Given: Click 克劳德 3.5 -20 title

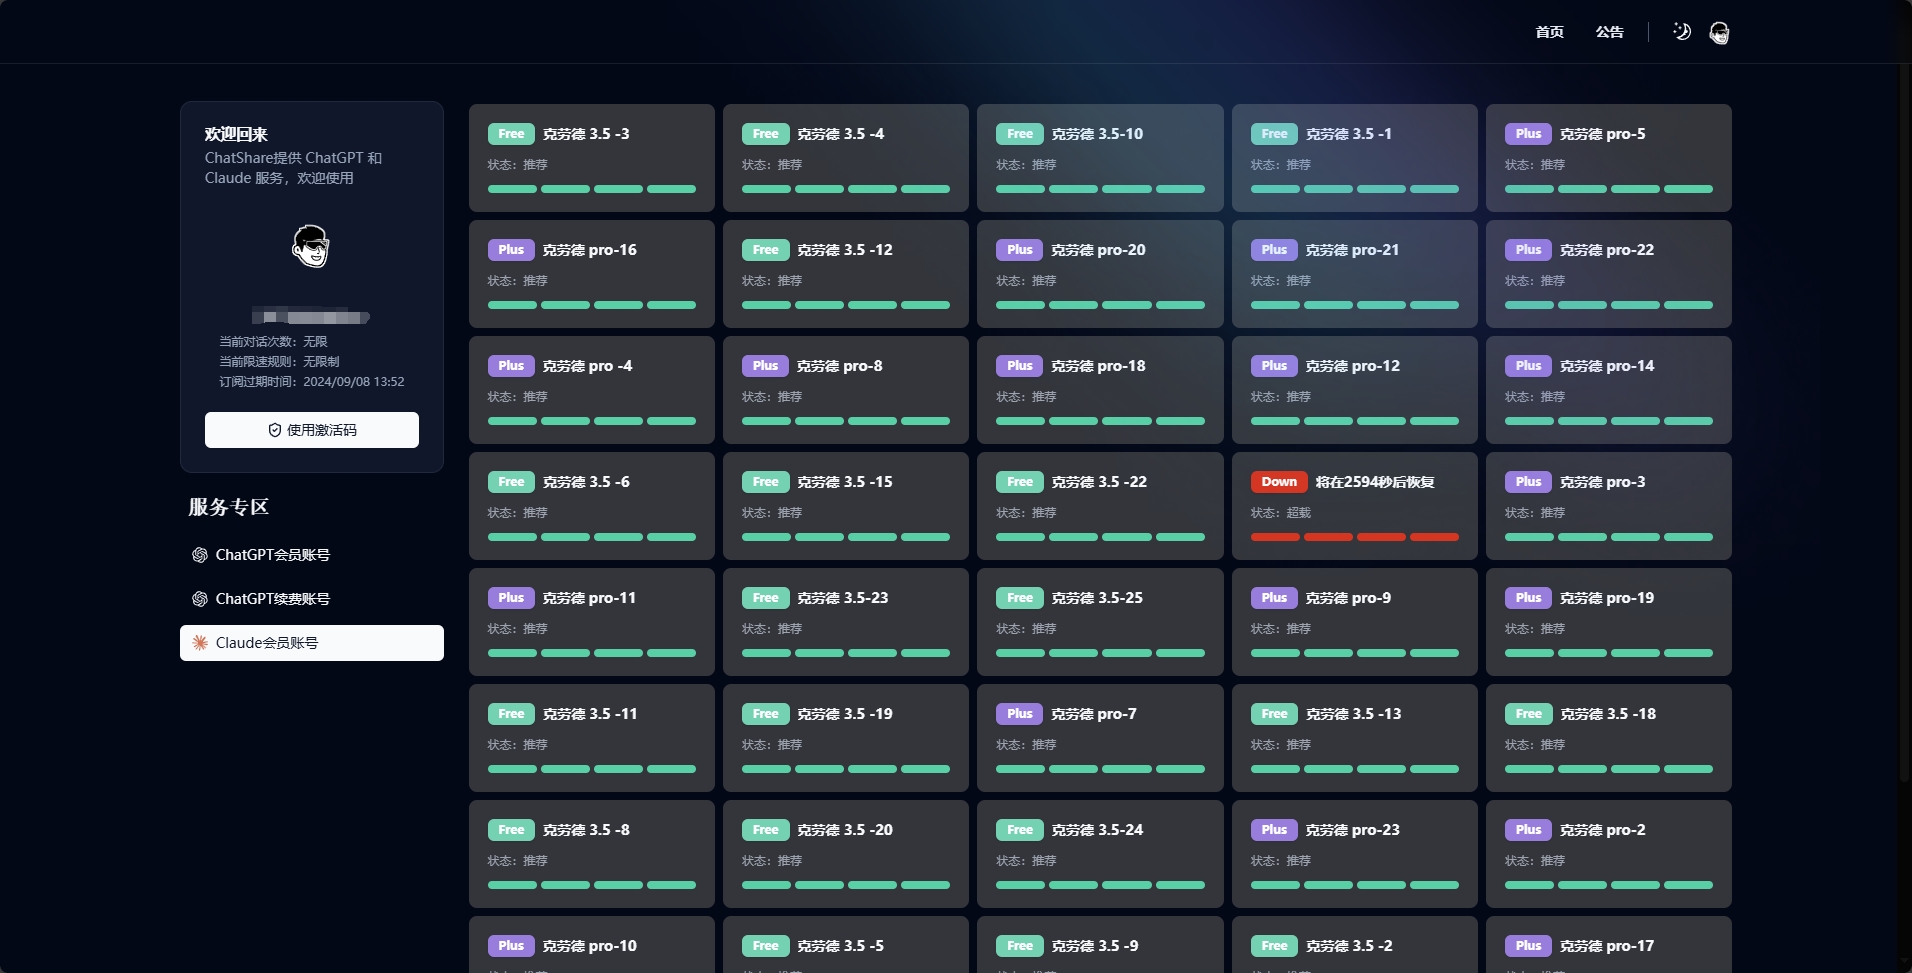Looking at the screenshot, I should [x=845, y=830].
